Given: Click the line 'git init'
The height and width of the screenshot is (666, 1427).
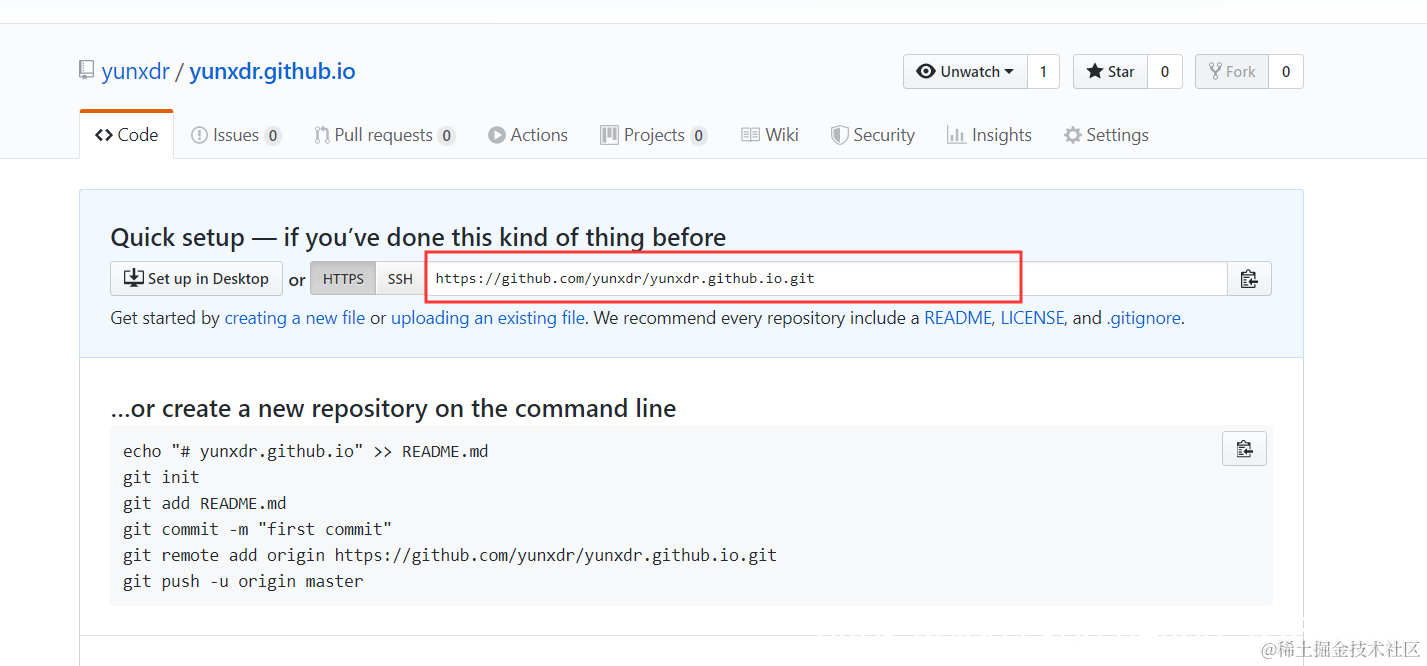Looking at the screenshot, I should pos(161,477).
